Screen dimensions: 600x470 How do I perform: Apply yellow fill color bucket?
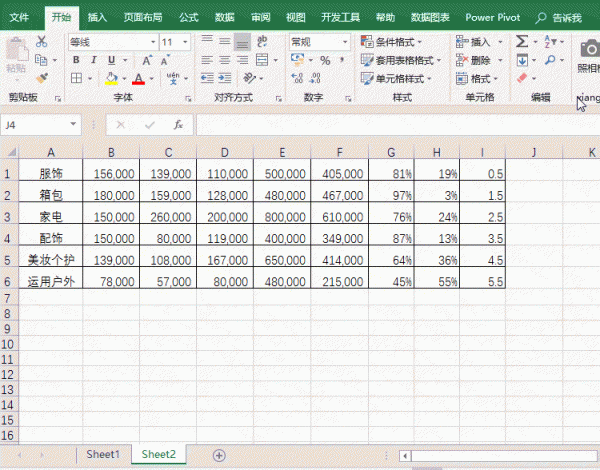coord(111,78)
